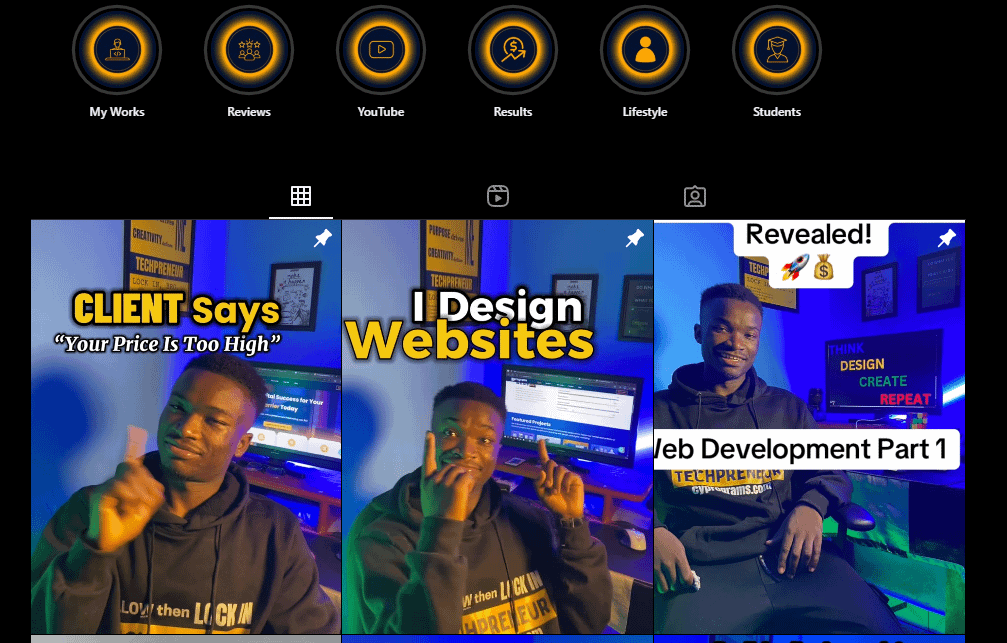
Task: Open the "Reviews" story highlight
Action: (x=249, y=49)
